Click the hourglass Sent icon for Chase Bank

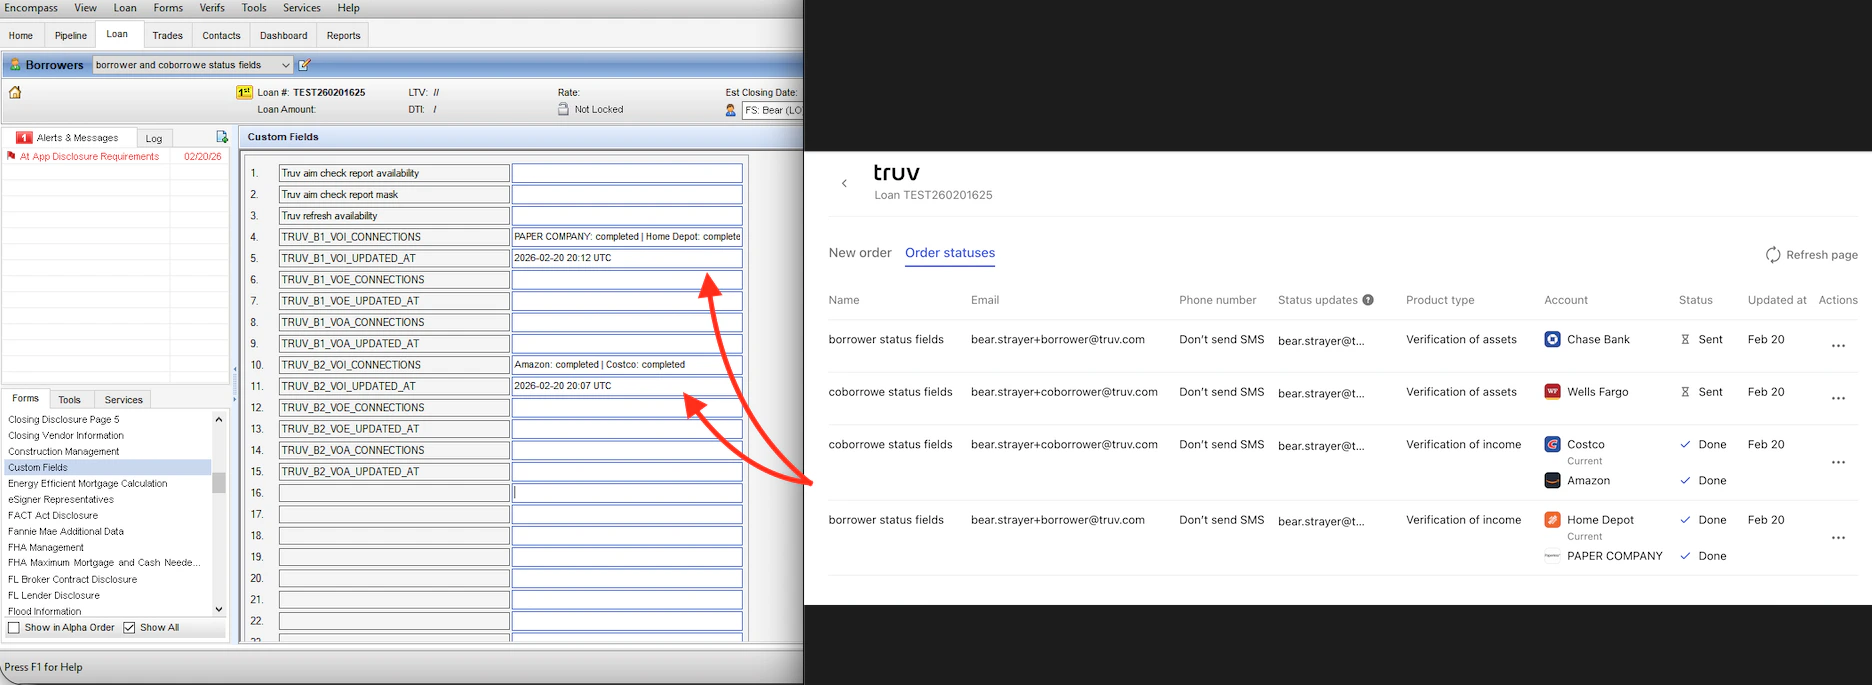(1685, 339)
